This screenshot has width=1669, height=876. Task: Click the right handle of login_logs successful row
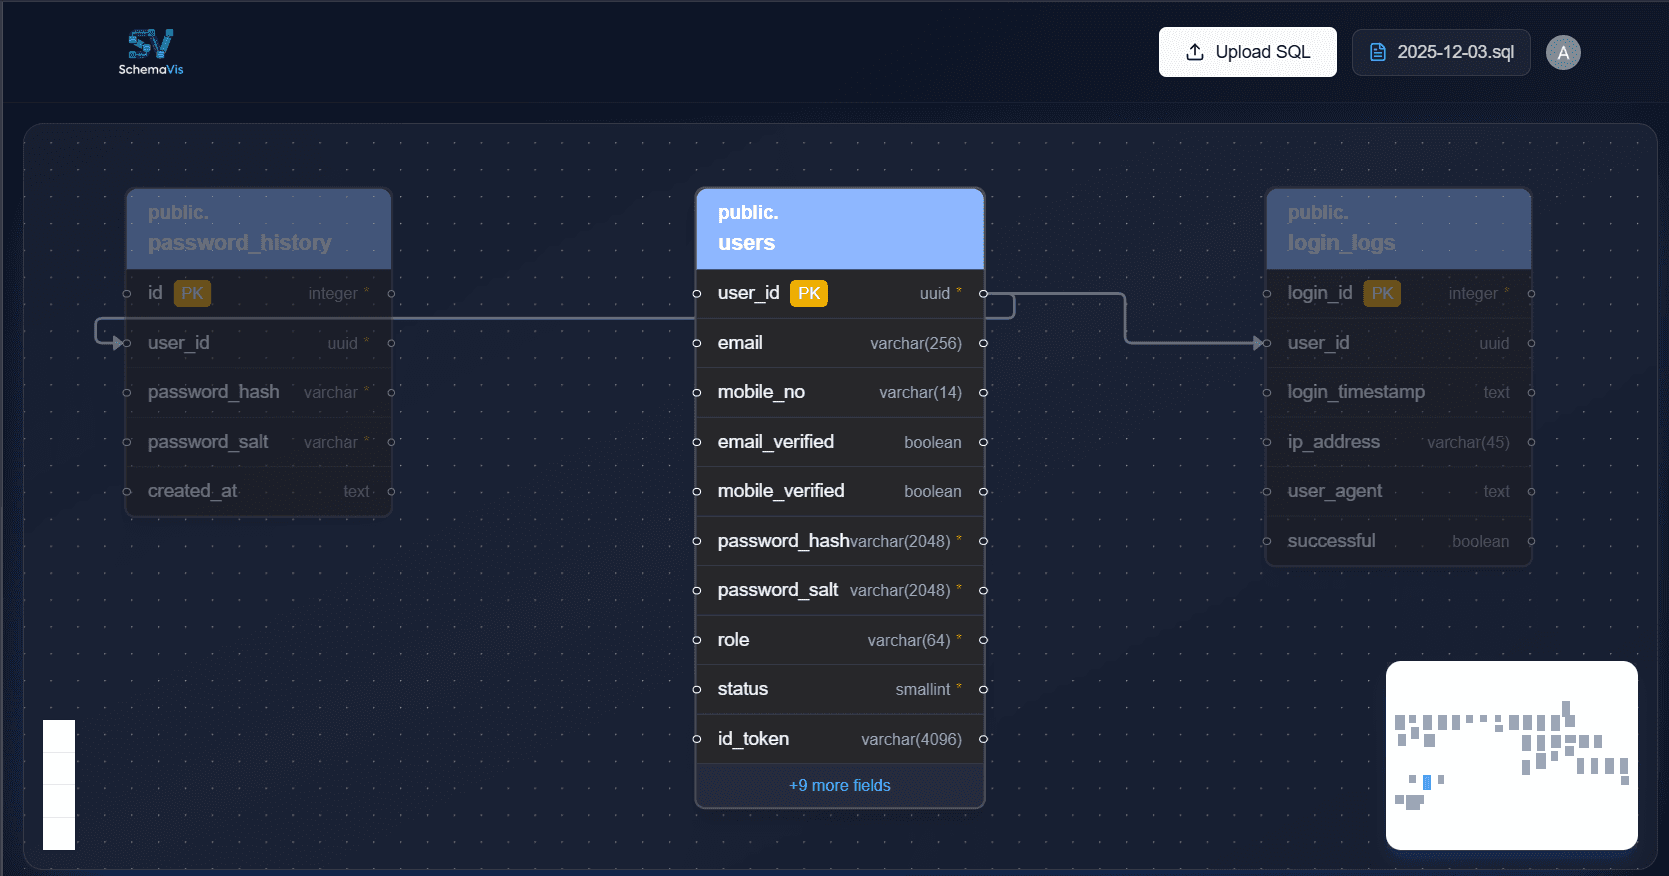click(1531, 541)
